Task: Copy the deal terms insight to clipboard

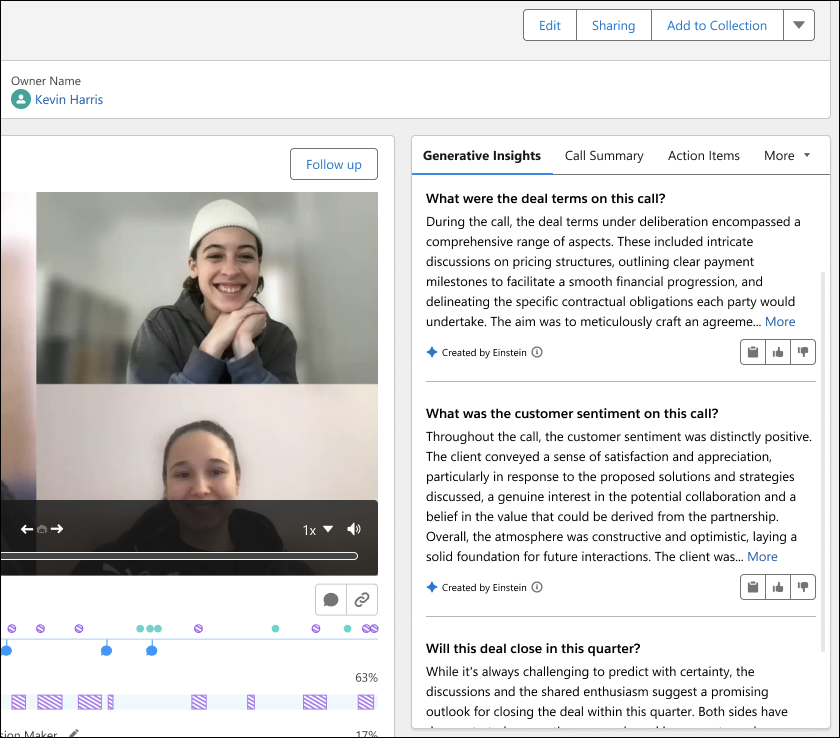Action: (753, 352)
